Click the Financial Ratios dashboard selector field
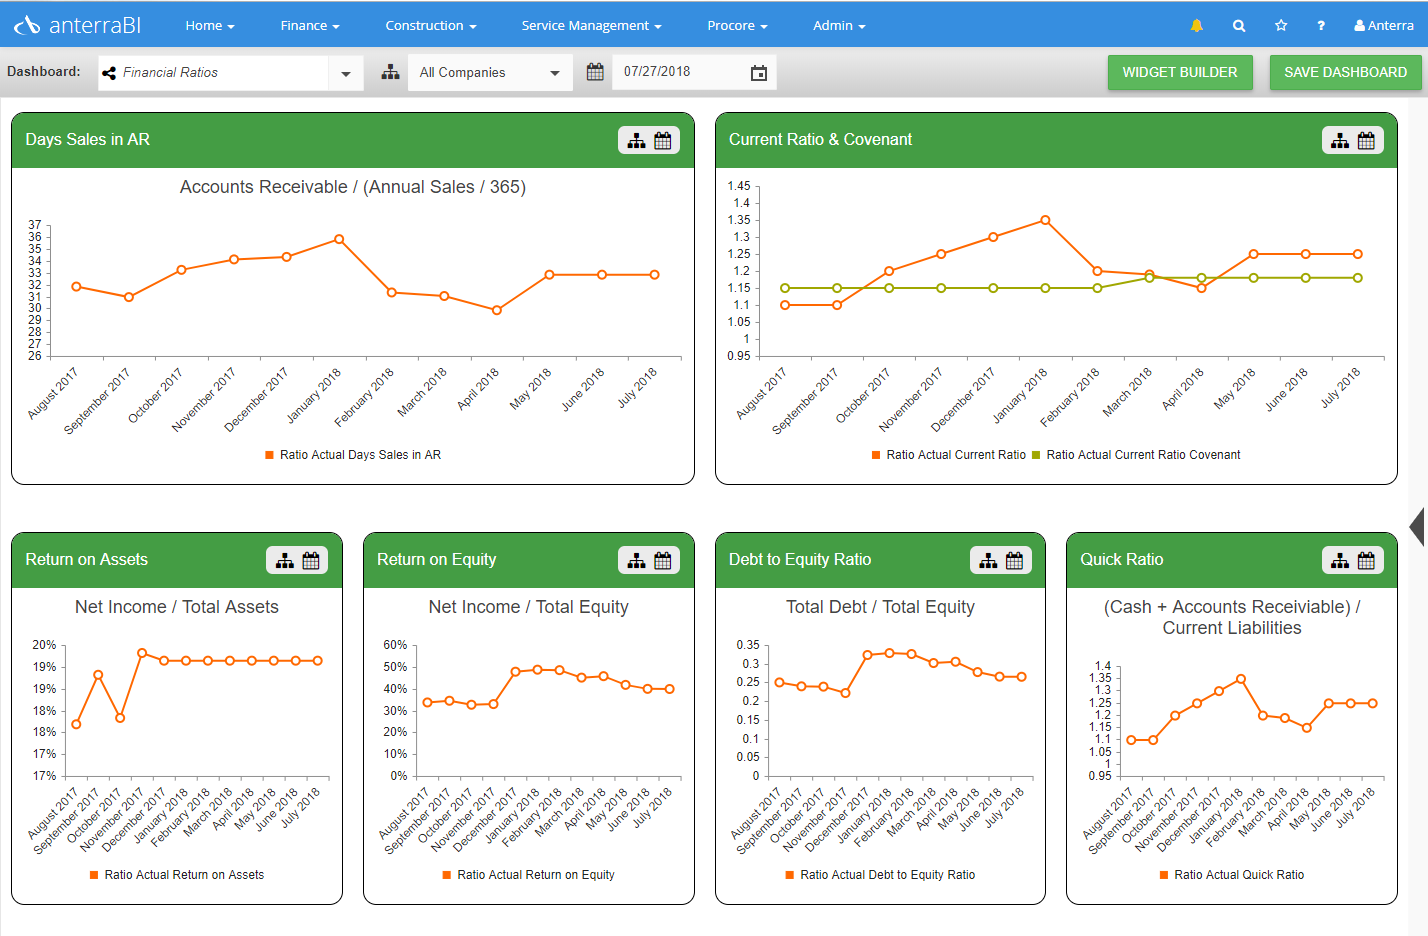The image size is (1428, 936). [213, 73]
